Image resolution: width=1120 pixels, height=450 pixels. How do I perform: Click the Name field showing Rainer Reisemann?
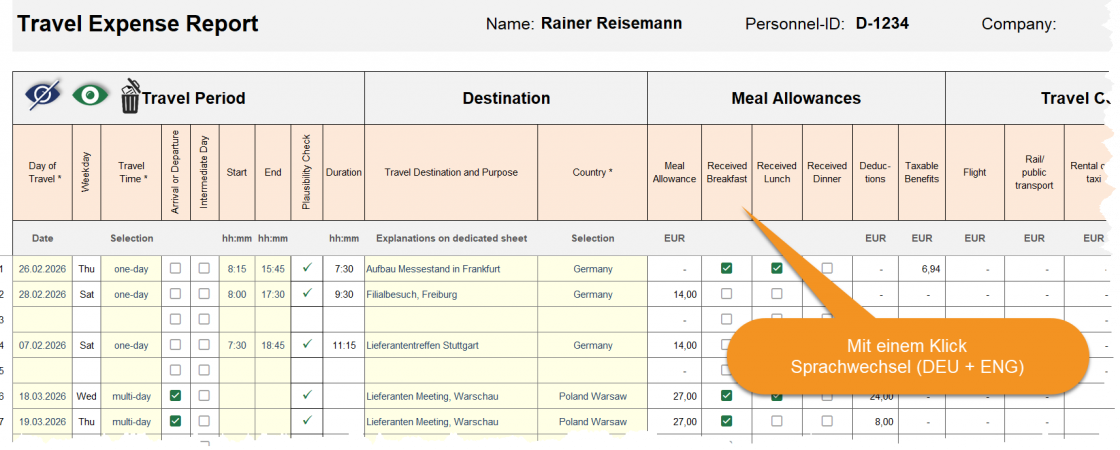pos(611,23)
